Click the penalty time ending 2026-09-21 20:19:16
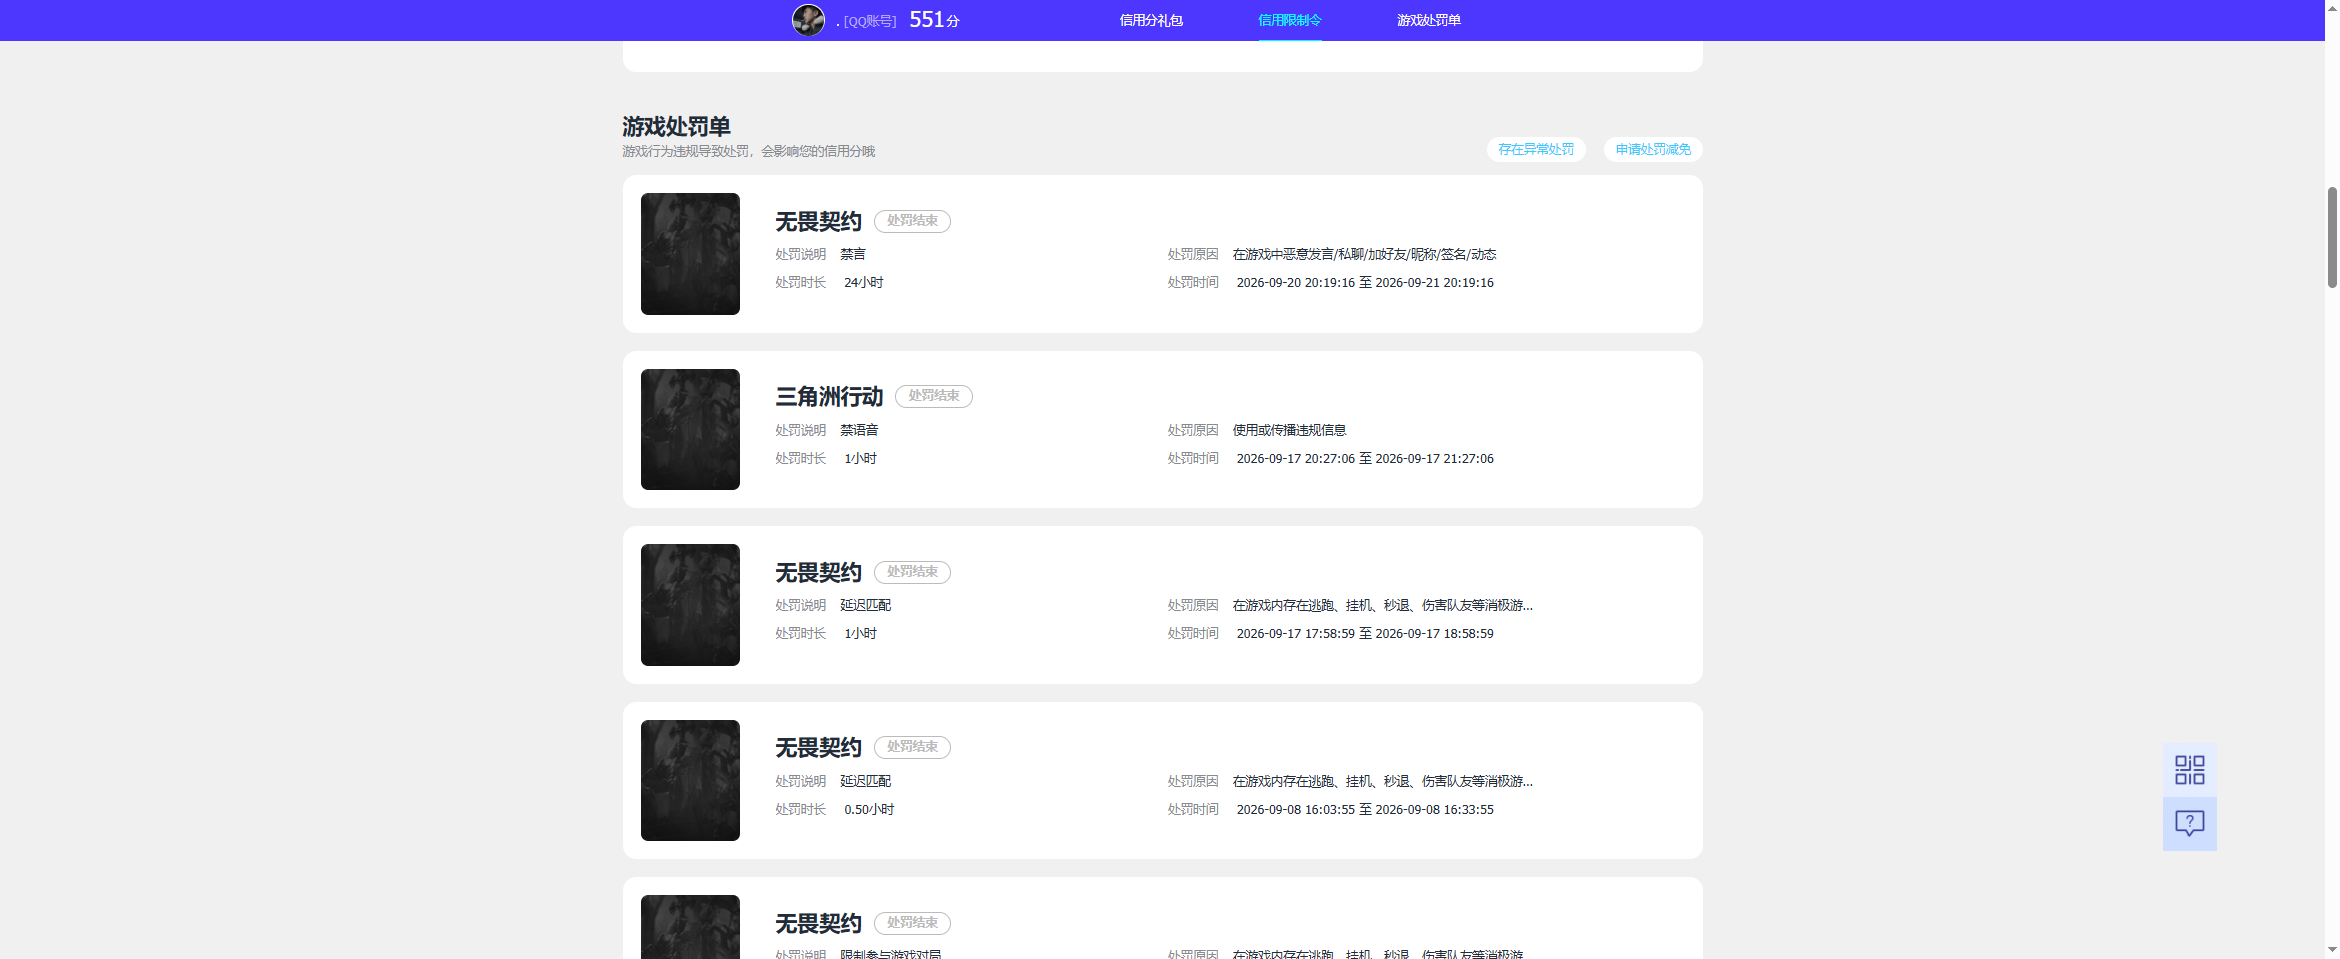This screenshot has width=2340, height=959. [1365, 283]
